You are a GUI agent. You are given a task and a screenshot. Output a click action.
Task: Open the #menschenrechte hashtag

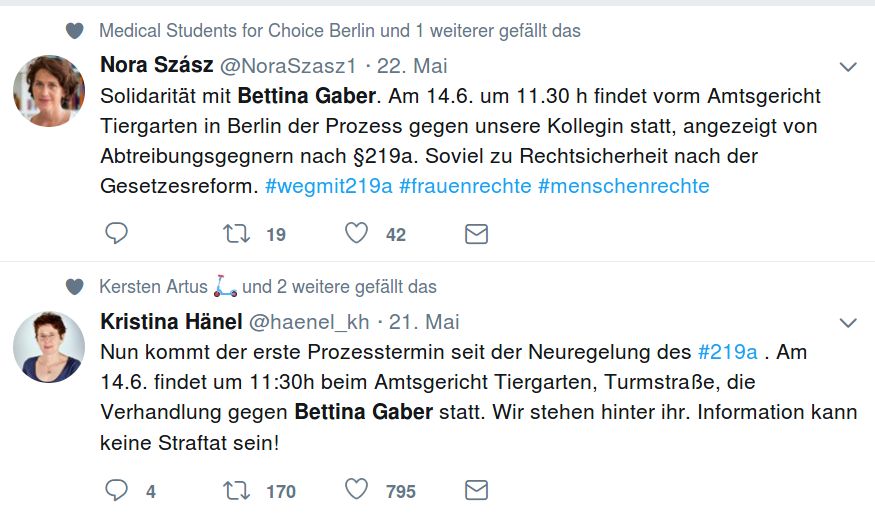pyautogui.click(x=623, y=186)
